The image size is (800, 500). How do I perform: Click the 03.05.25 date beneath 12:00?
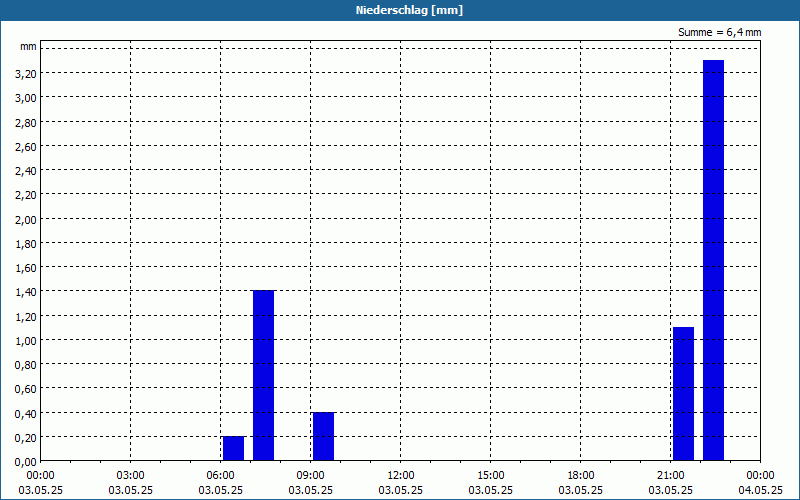[401, 490]
